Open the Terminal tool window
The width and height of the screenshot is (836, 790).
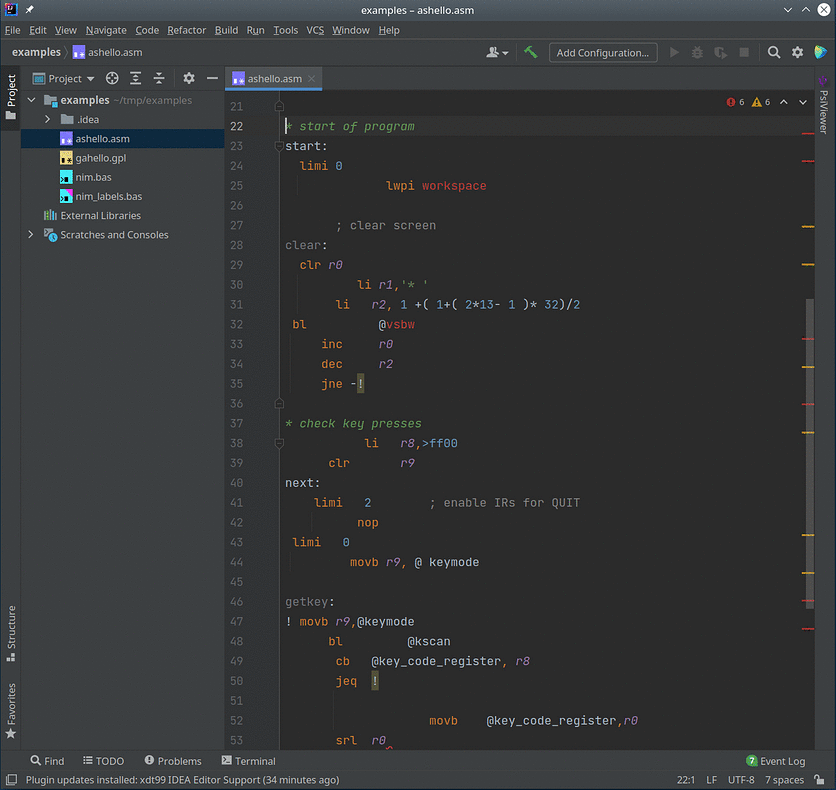(248, 761)
